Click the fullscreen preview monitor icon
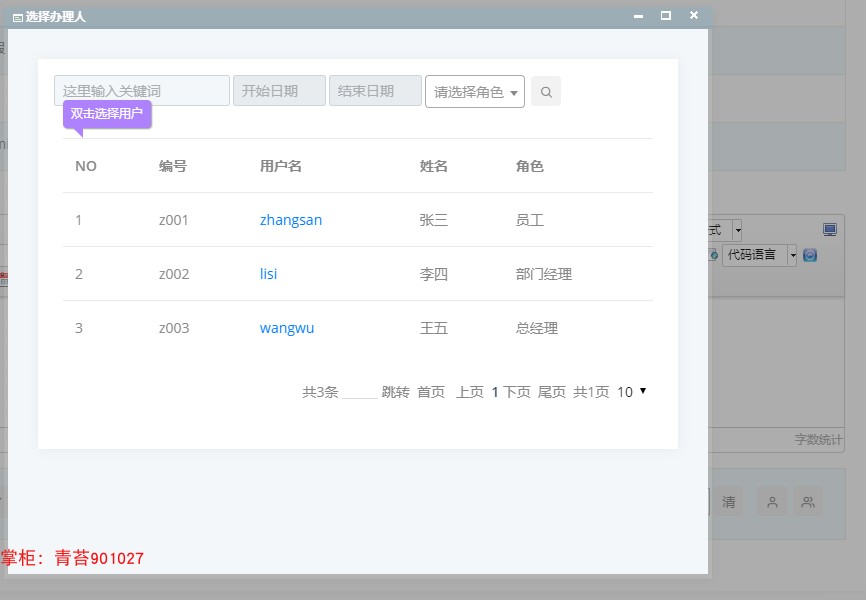 pyautogui.click(x=828, y=229)
